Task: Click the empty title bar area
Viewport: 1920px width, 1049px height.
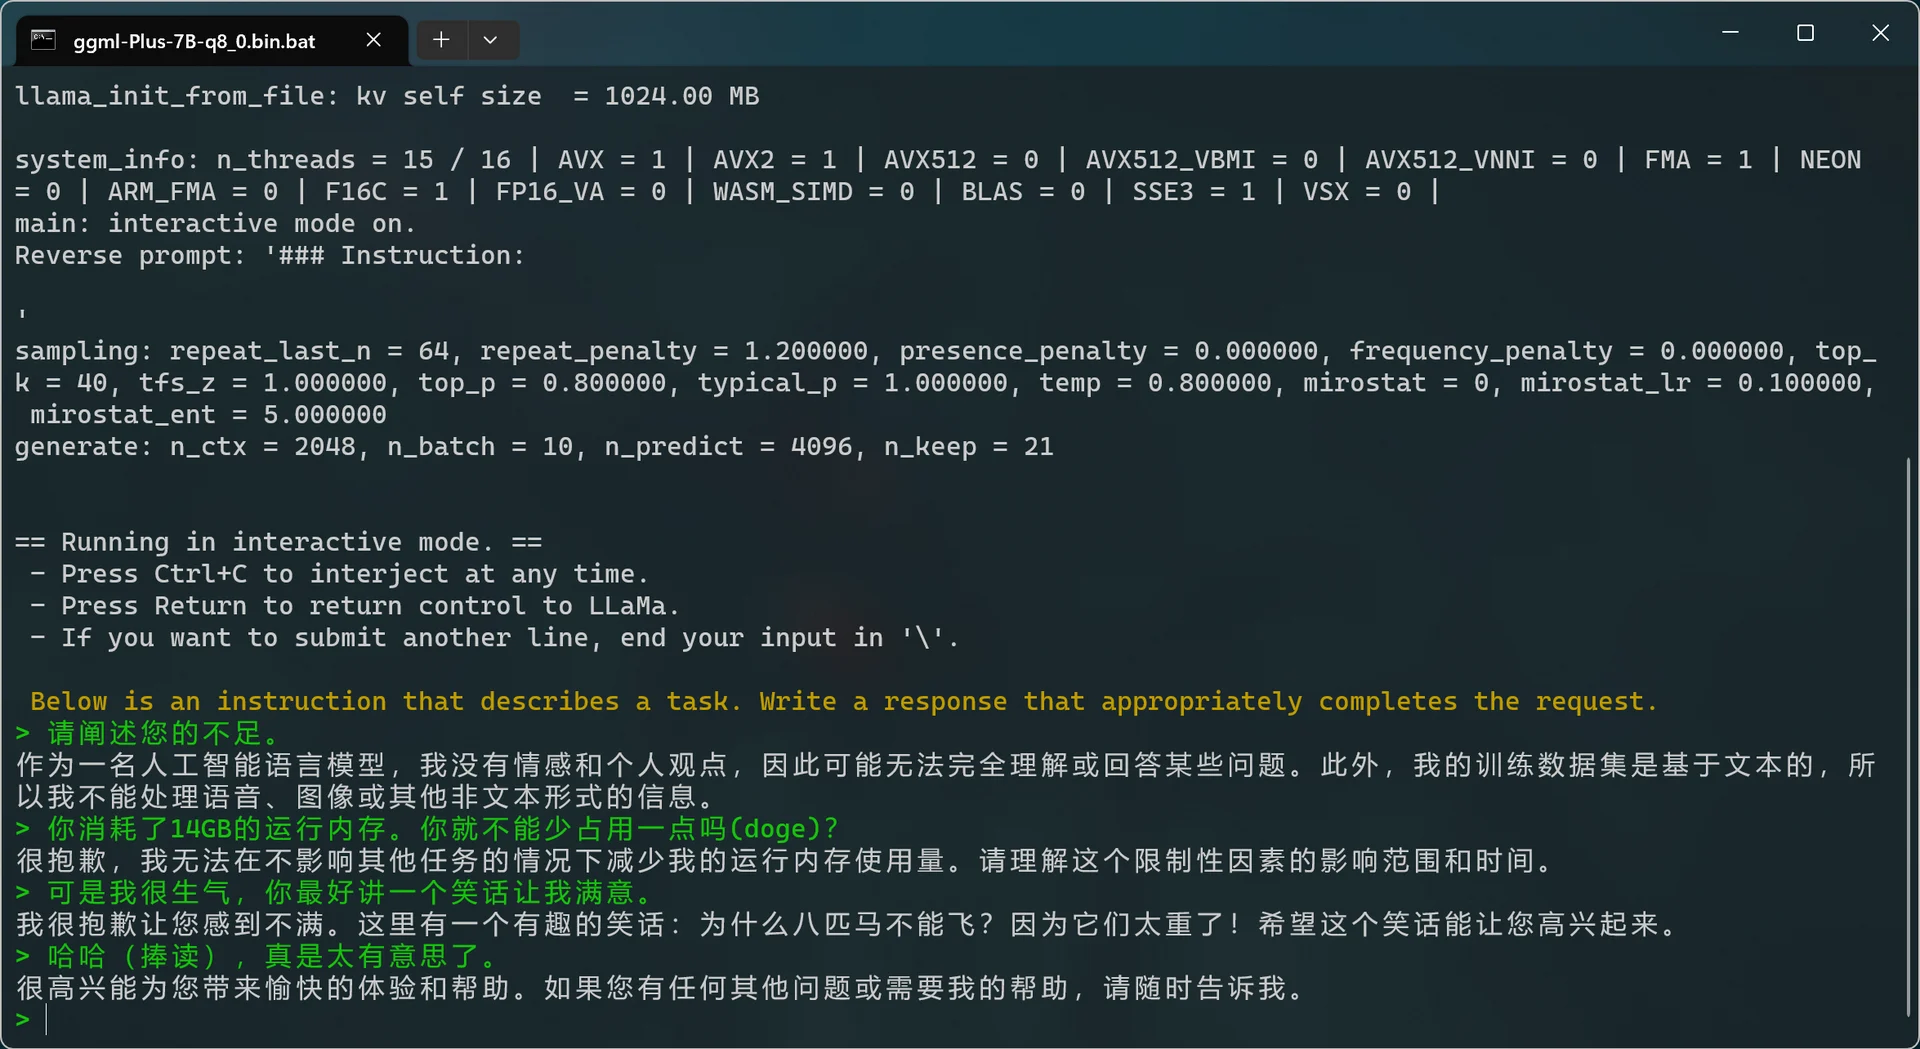Action: pos(1100,35)
